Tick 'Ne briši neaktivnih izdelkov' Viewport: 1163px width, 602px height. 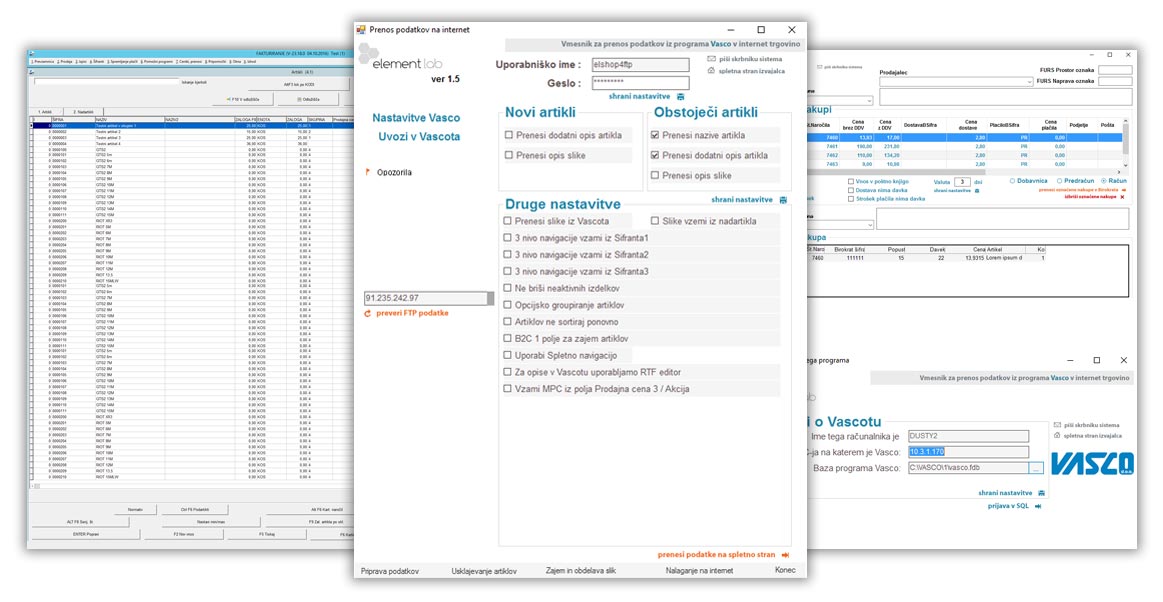click(507, 288)
